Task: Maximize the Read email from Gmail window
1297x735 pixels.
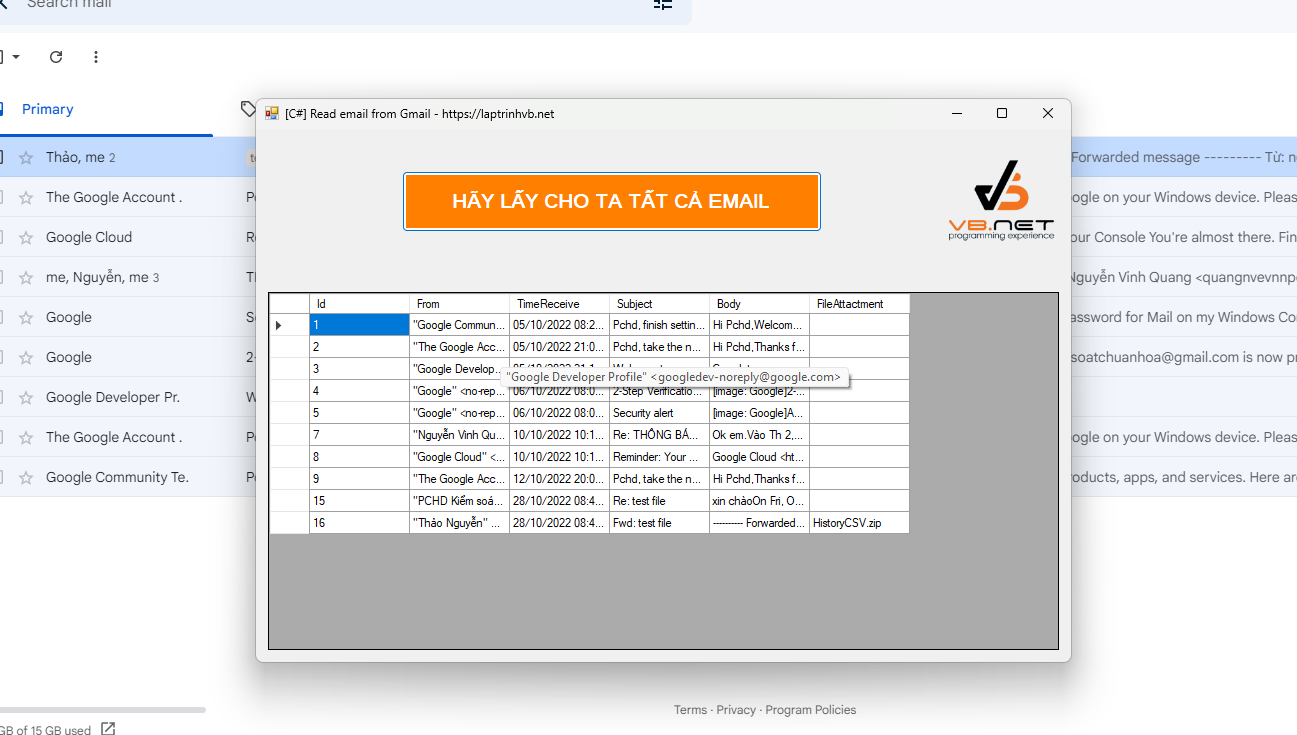Action: 1002,113
